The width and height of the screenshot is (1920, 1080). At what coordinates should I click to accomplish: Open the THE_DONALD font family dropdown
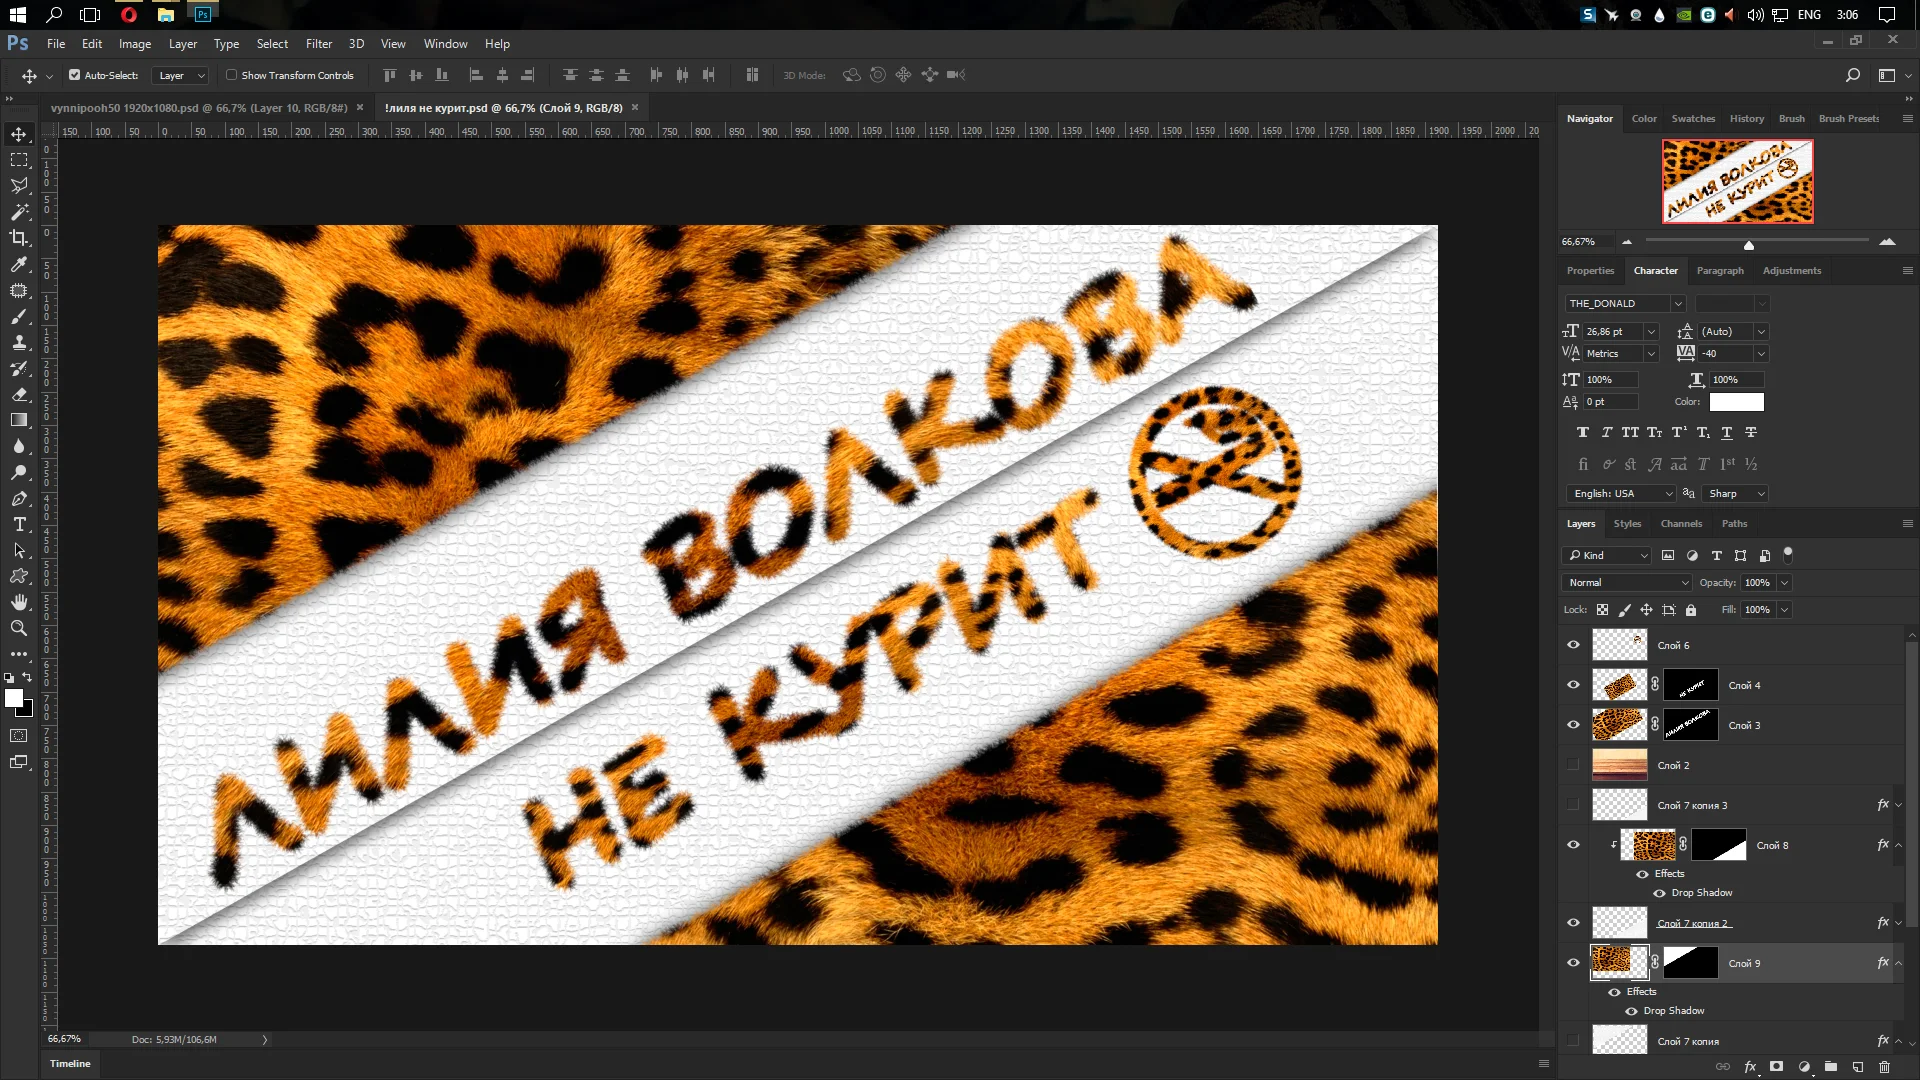pos(1678,304)
